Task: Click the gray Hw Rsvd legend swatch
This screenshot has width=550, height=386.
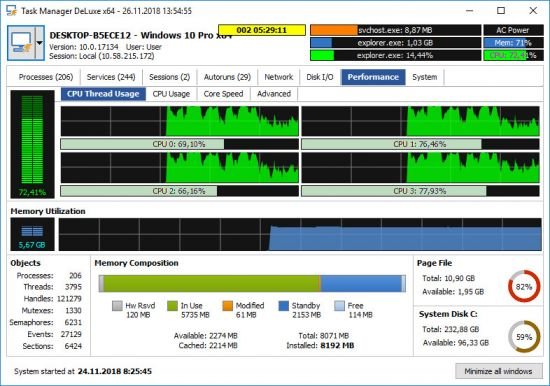Action: click(x=117, y=306)
